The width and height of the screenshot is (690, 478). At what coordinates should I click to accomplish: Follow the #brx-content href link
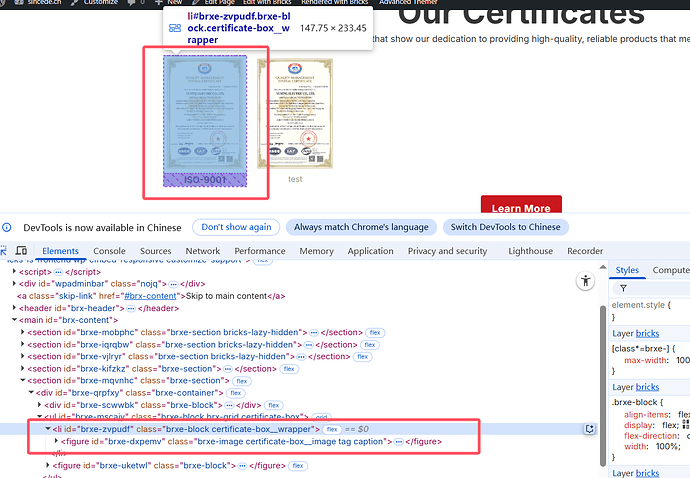click(x=150, y=296)
